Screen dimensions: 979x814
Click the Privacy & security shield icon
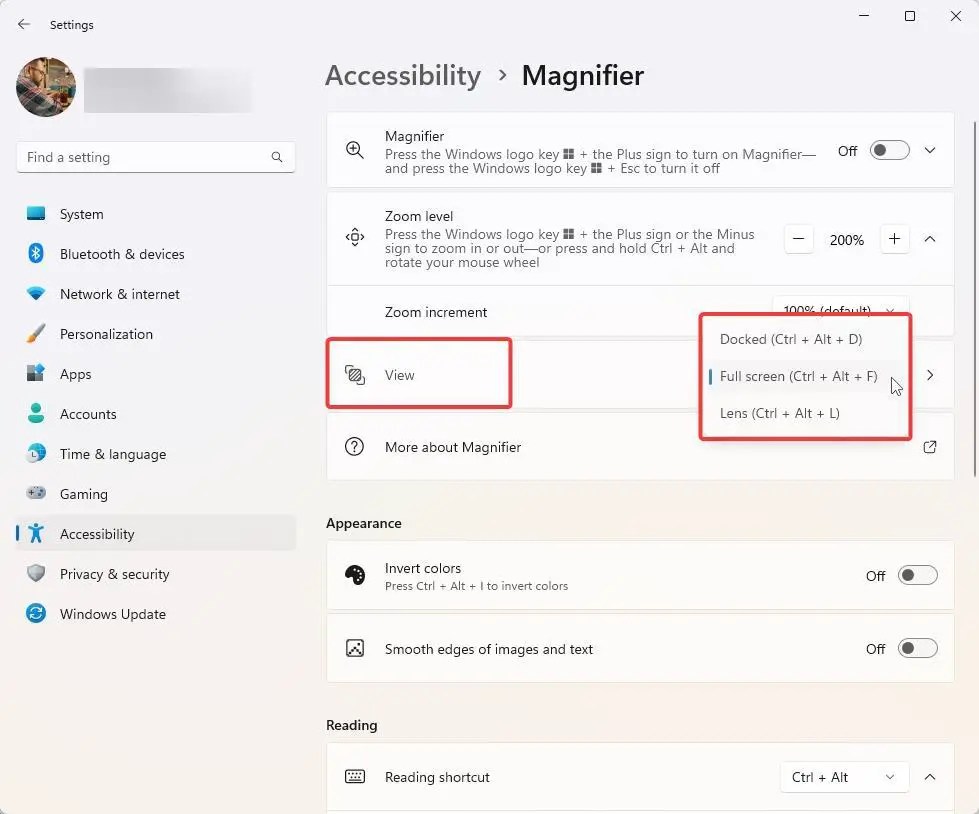(x=36, y=573)
